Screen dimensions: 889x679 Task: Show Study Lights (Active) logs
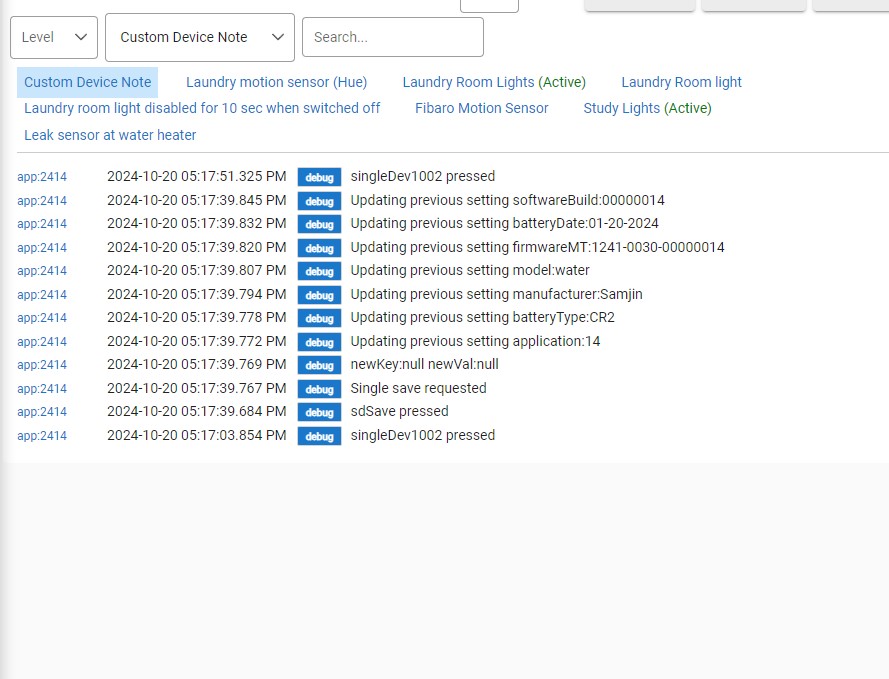(x=647, y=108)
